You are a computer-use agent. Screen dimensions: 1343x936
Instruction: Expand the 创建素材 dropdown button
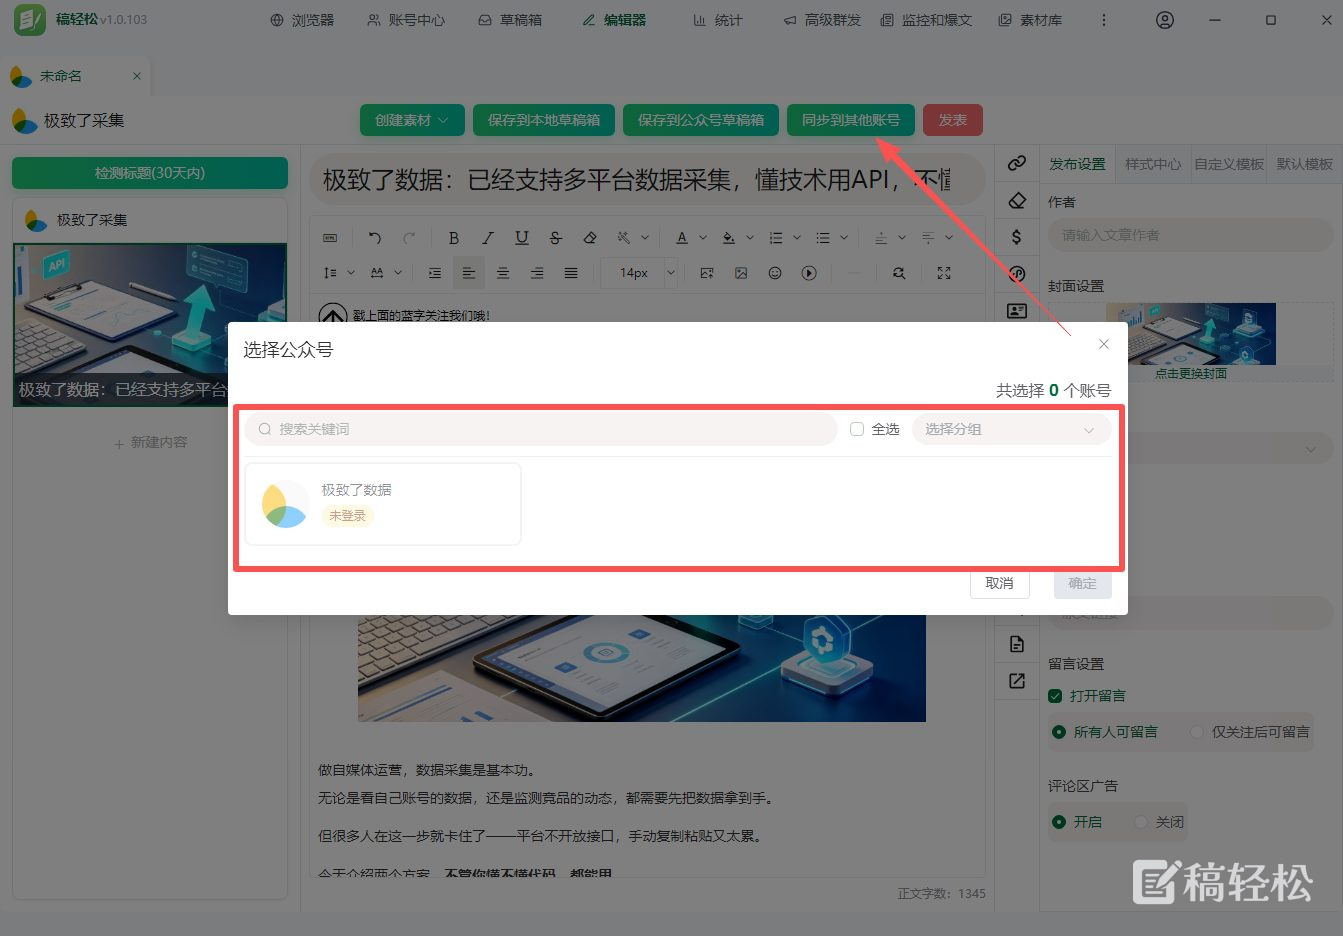412,120
